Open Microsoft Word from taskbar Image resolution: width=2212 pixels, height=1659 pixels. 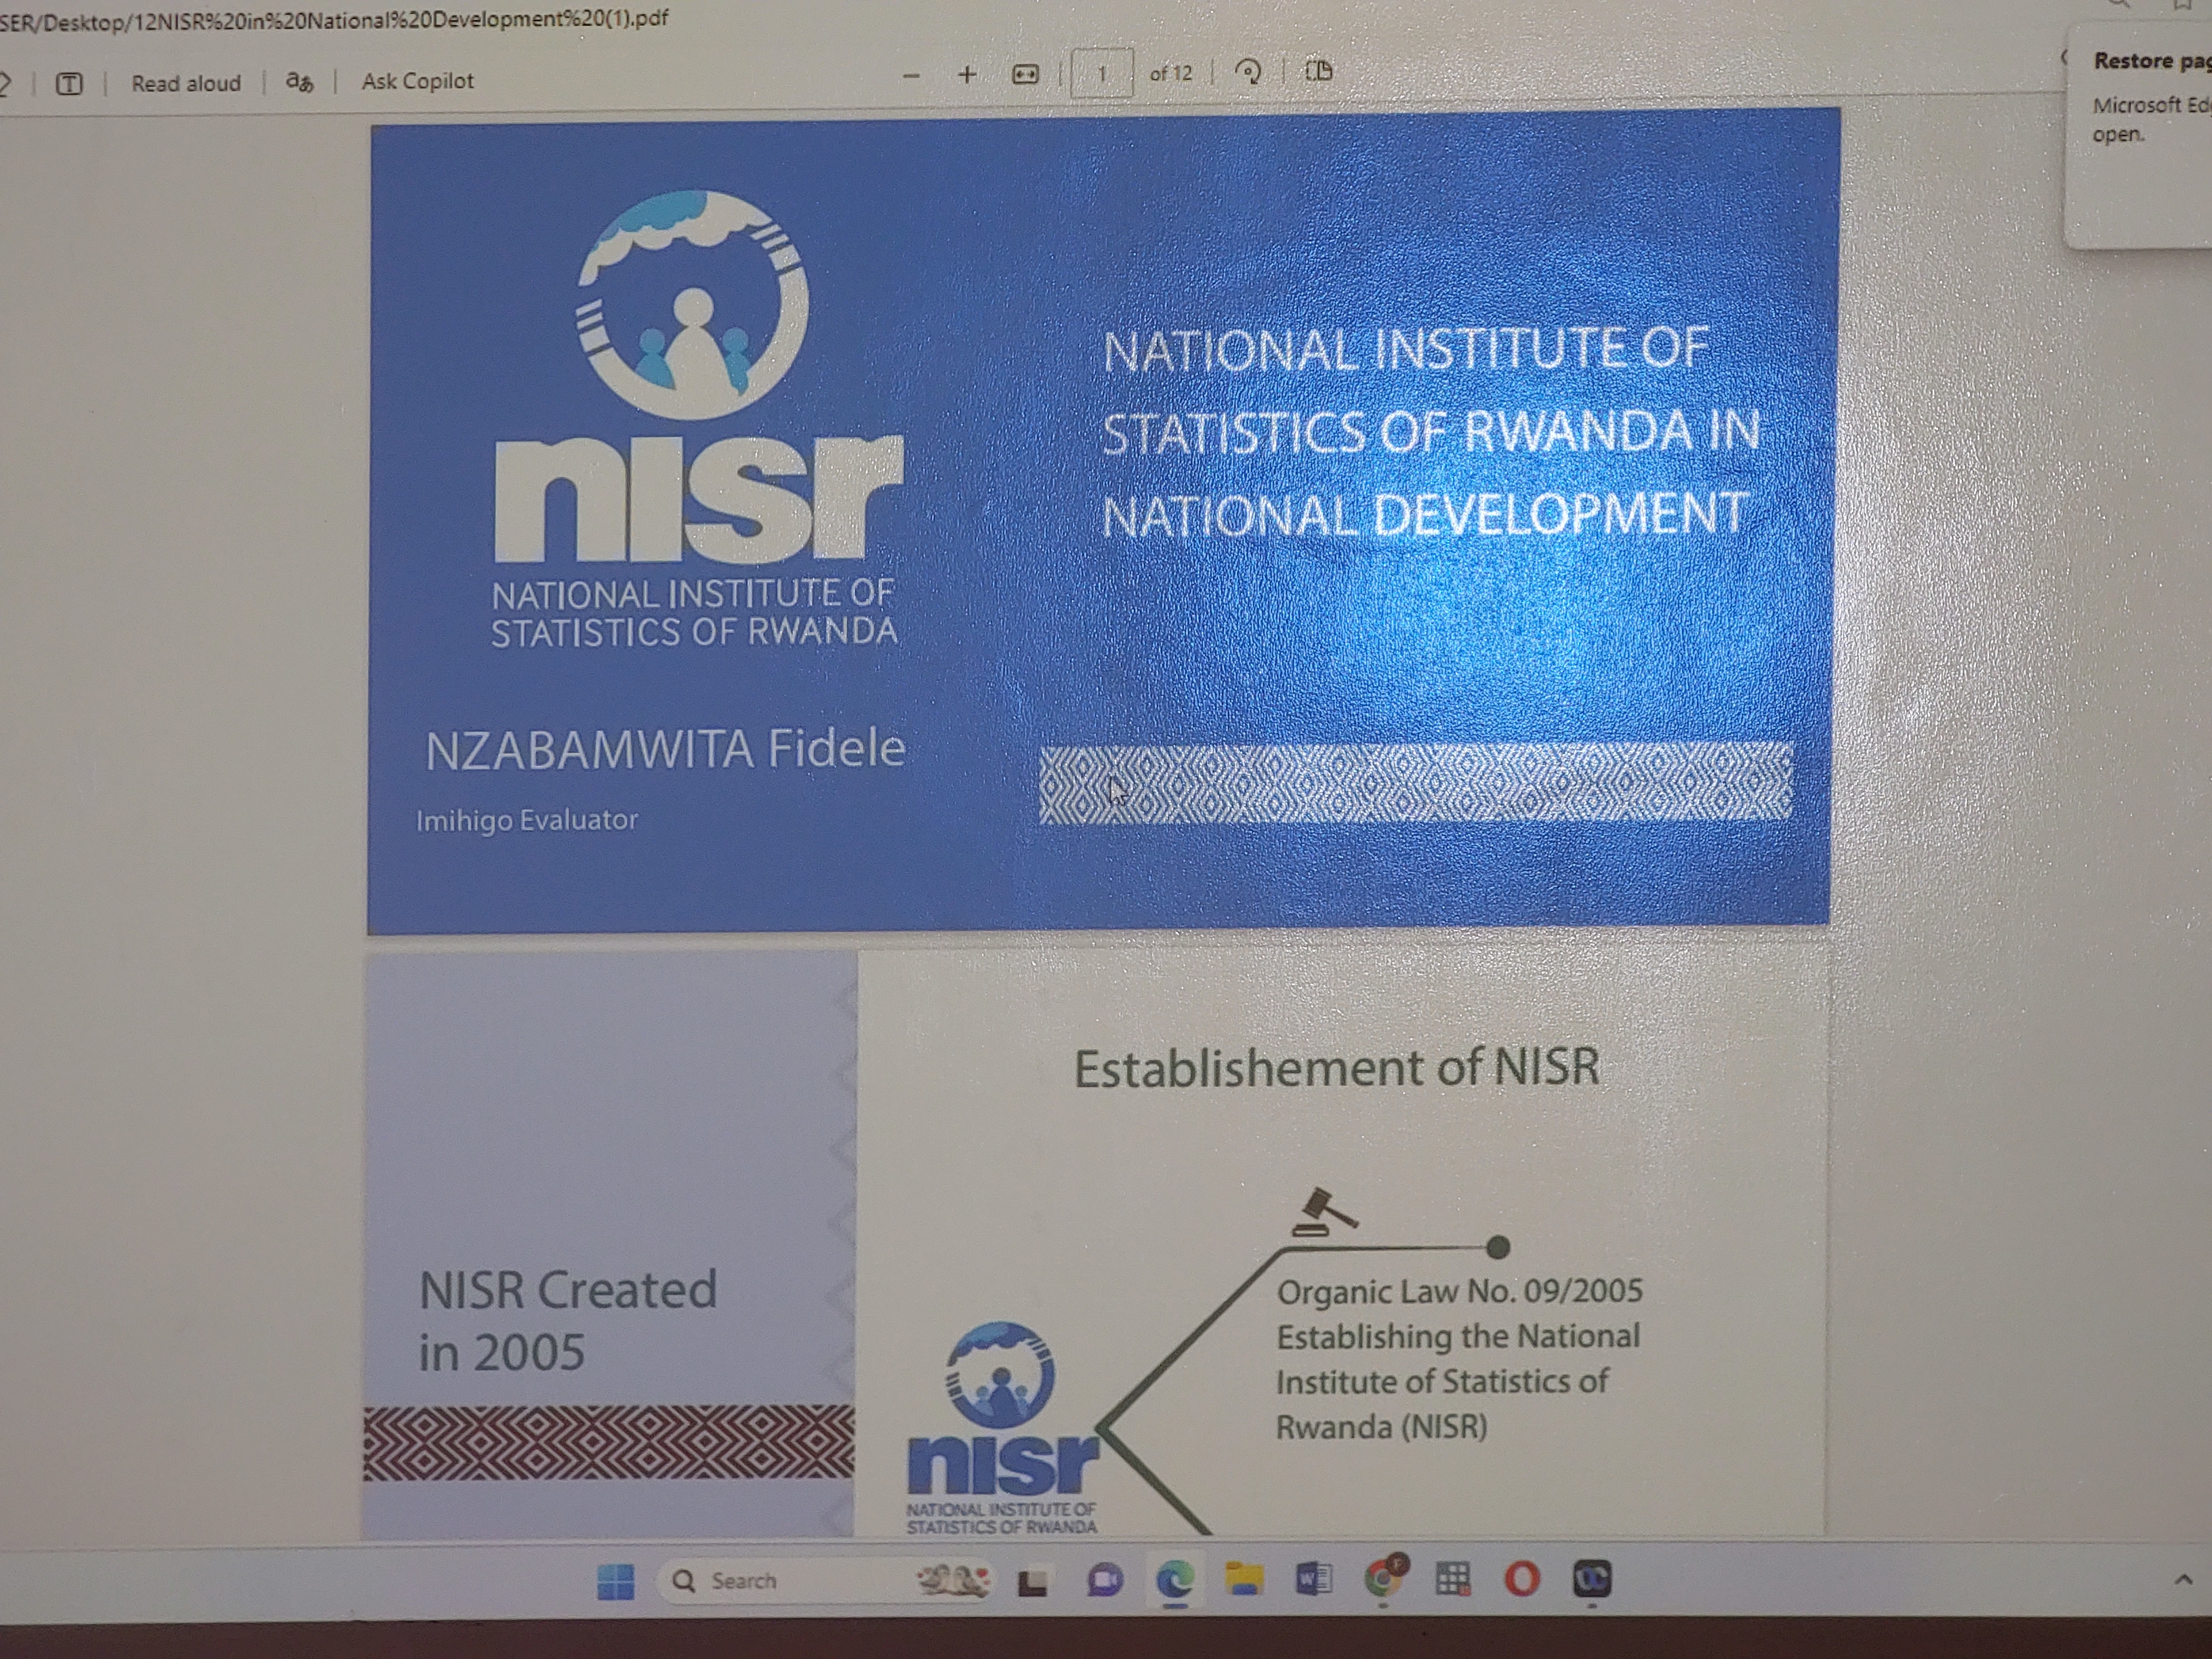1313,1580
